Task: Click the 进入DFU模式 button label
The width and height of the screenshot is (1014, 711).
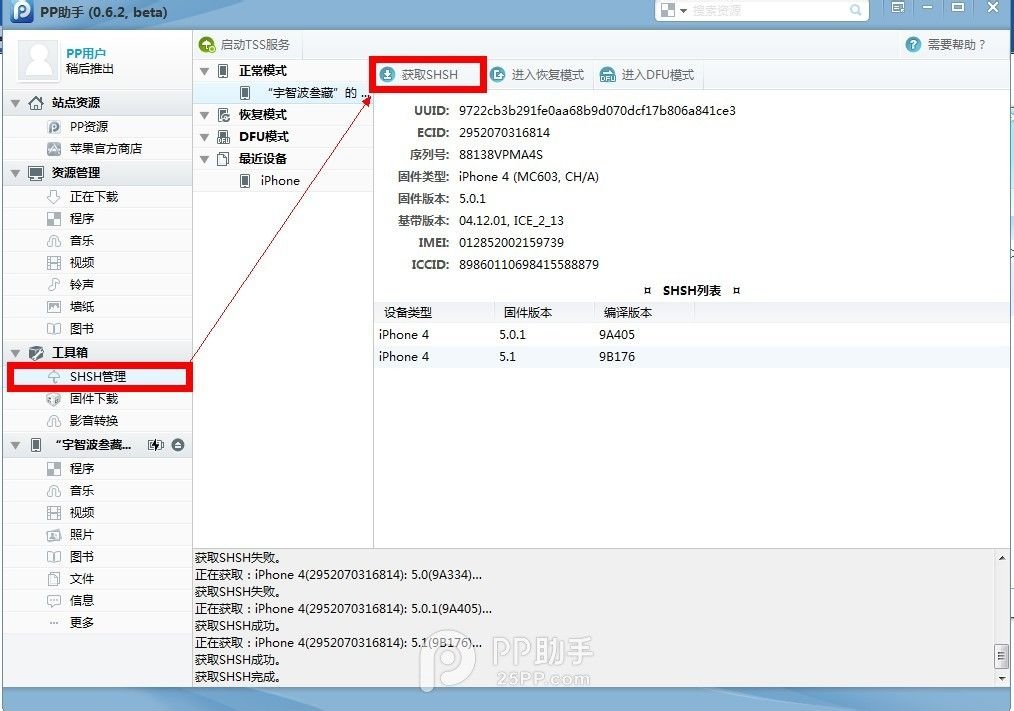Action: coord(658,74)
